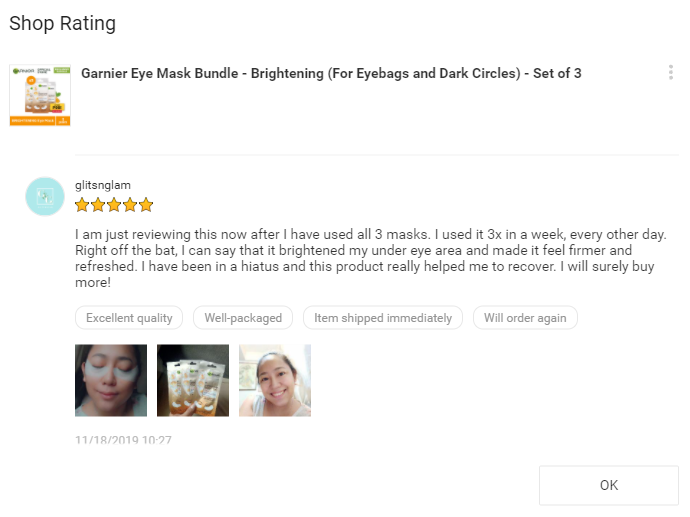
Task: Click the Garnier product thumbnail image
Action: (40, 95)
